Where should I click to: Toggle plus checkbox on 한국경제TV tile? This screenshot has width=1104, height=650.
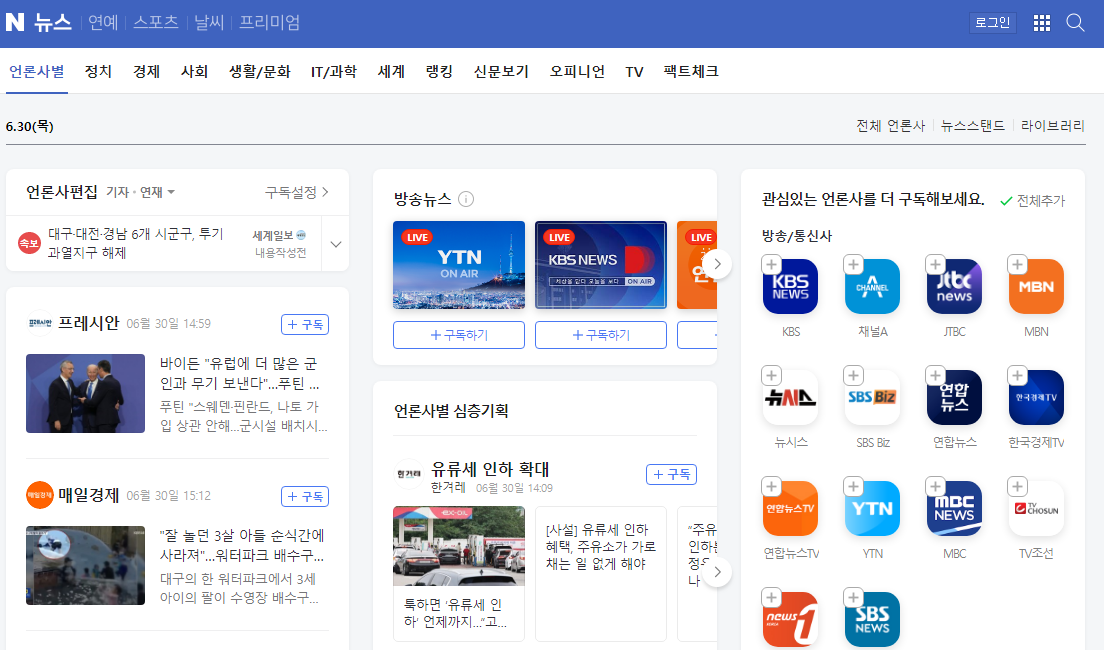(1017, 375)
